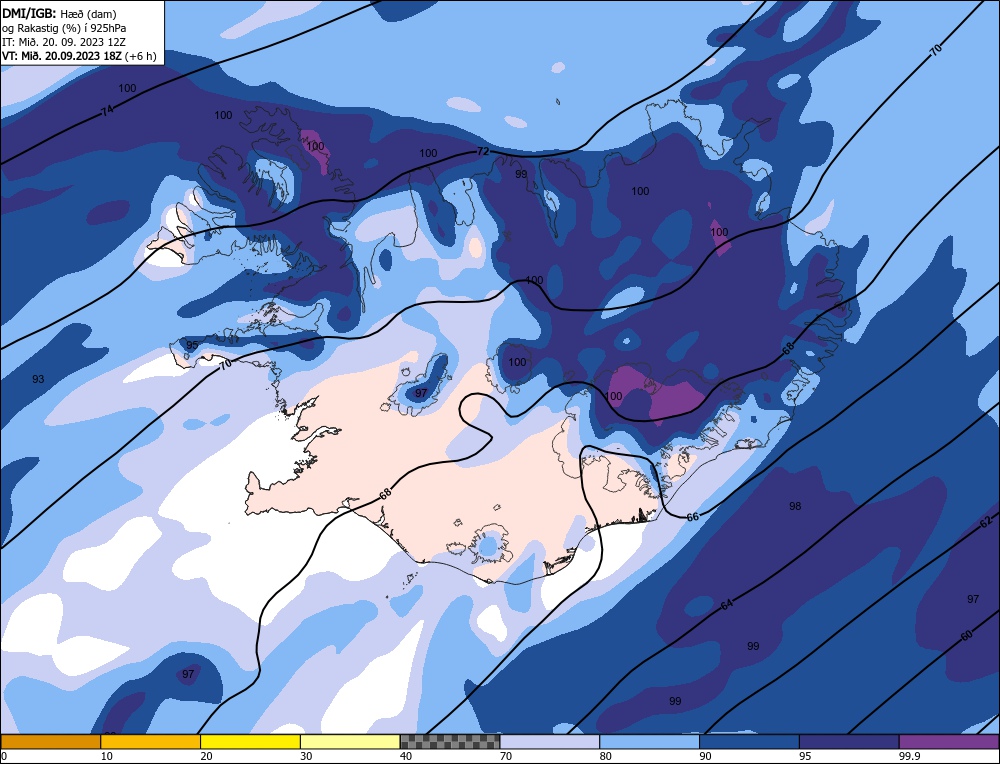Screen dimensions: 1000x764
Task: Click the 93 humidity value in the west
Action: point(38,379)
